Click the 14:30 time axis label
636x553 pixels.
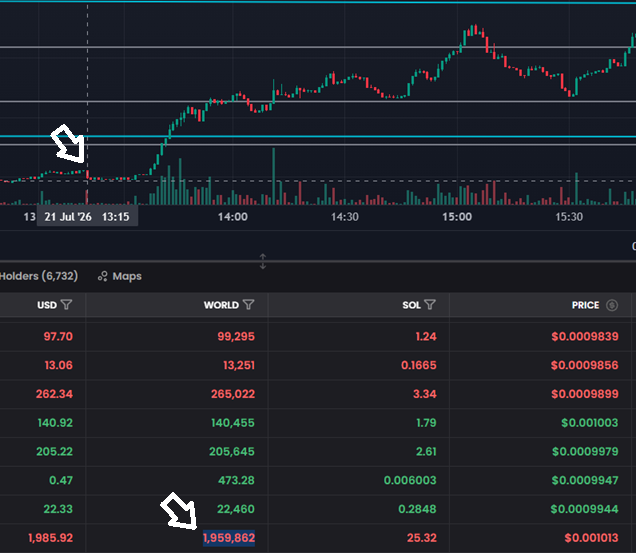point(345,217)
